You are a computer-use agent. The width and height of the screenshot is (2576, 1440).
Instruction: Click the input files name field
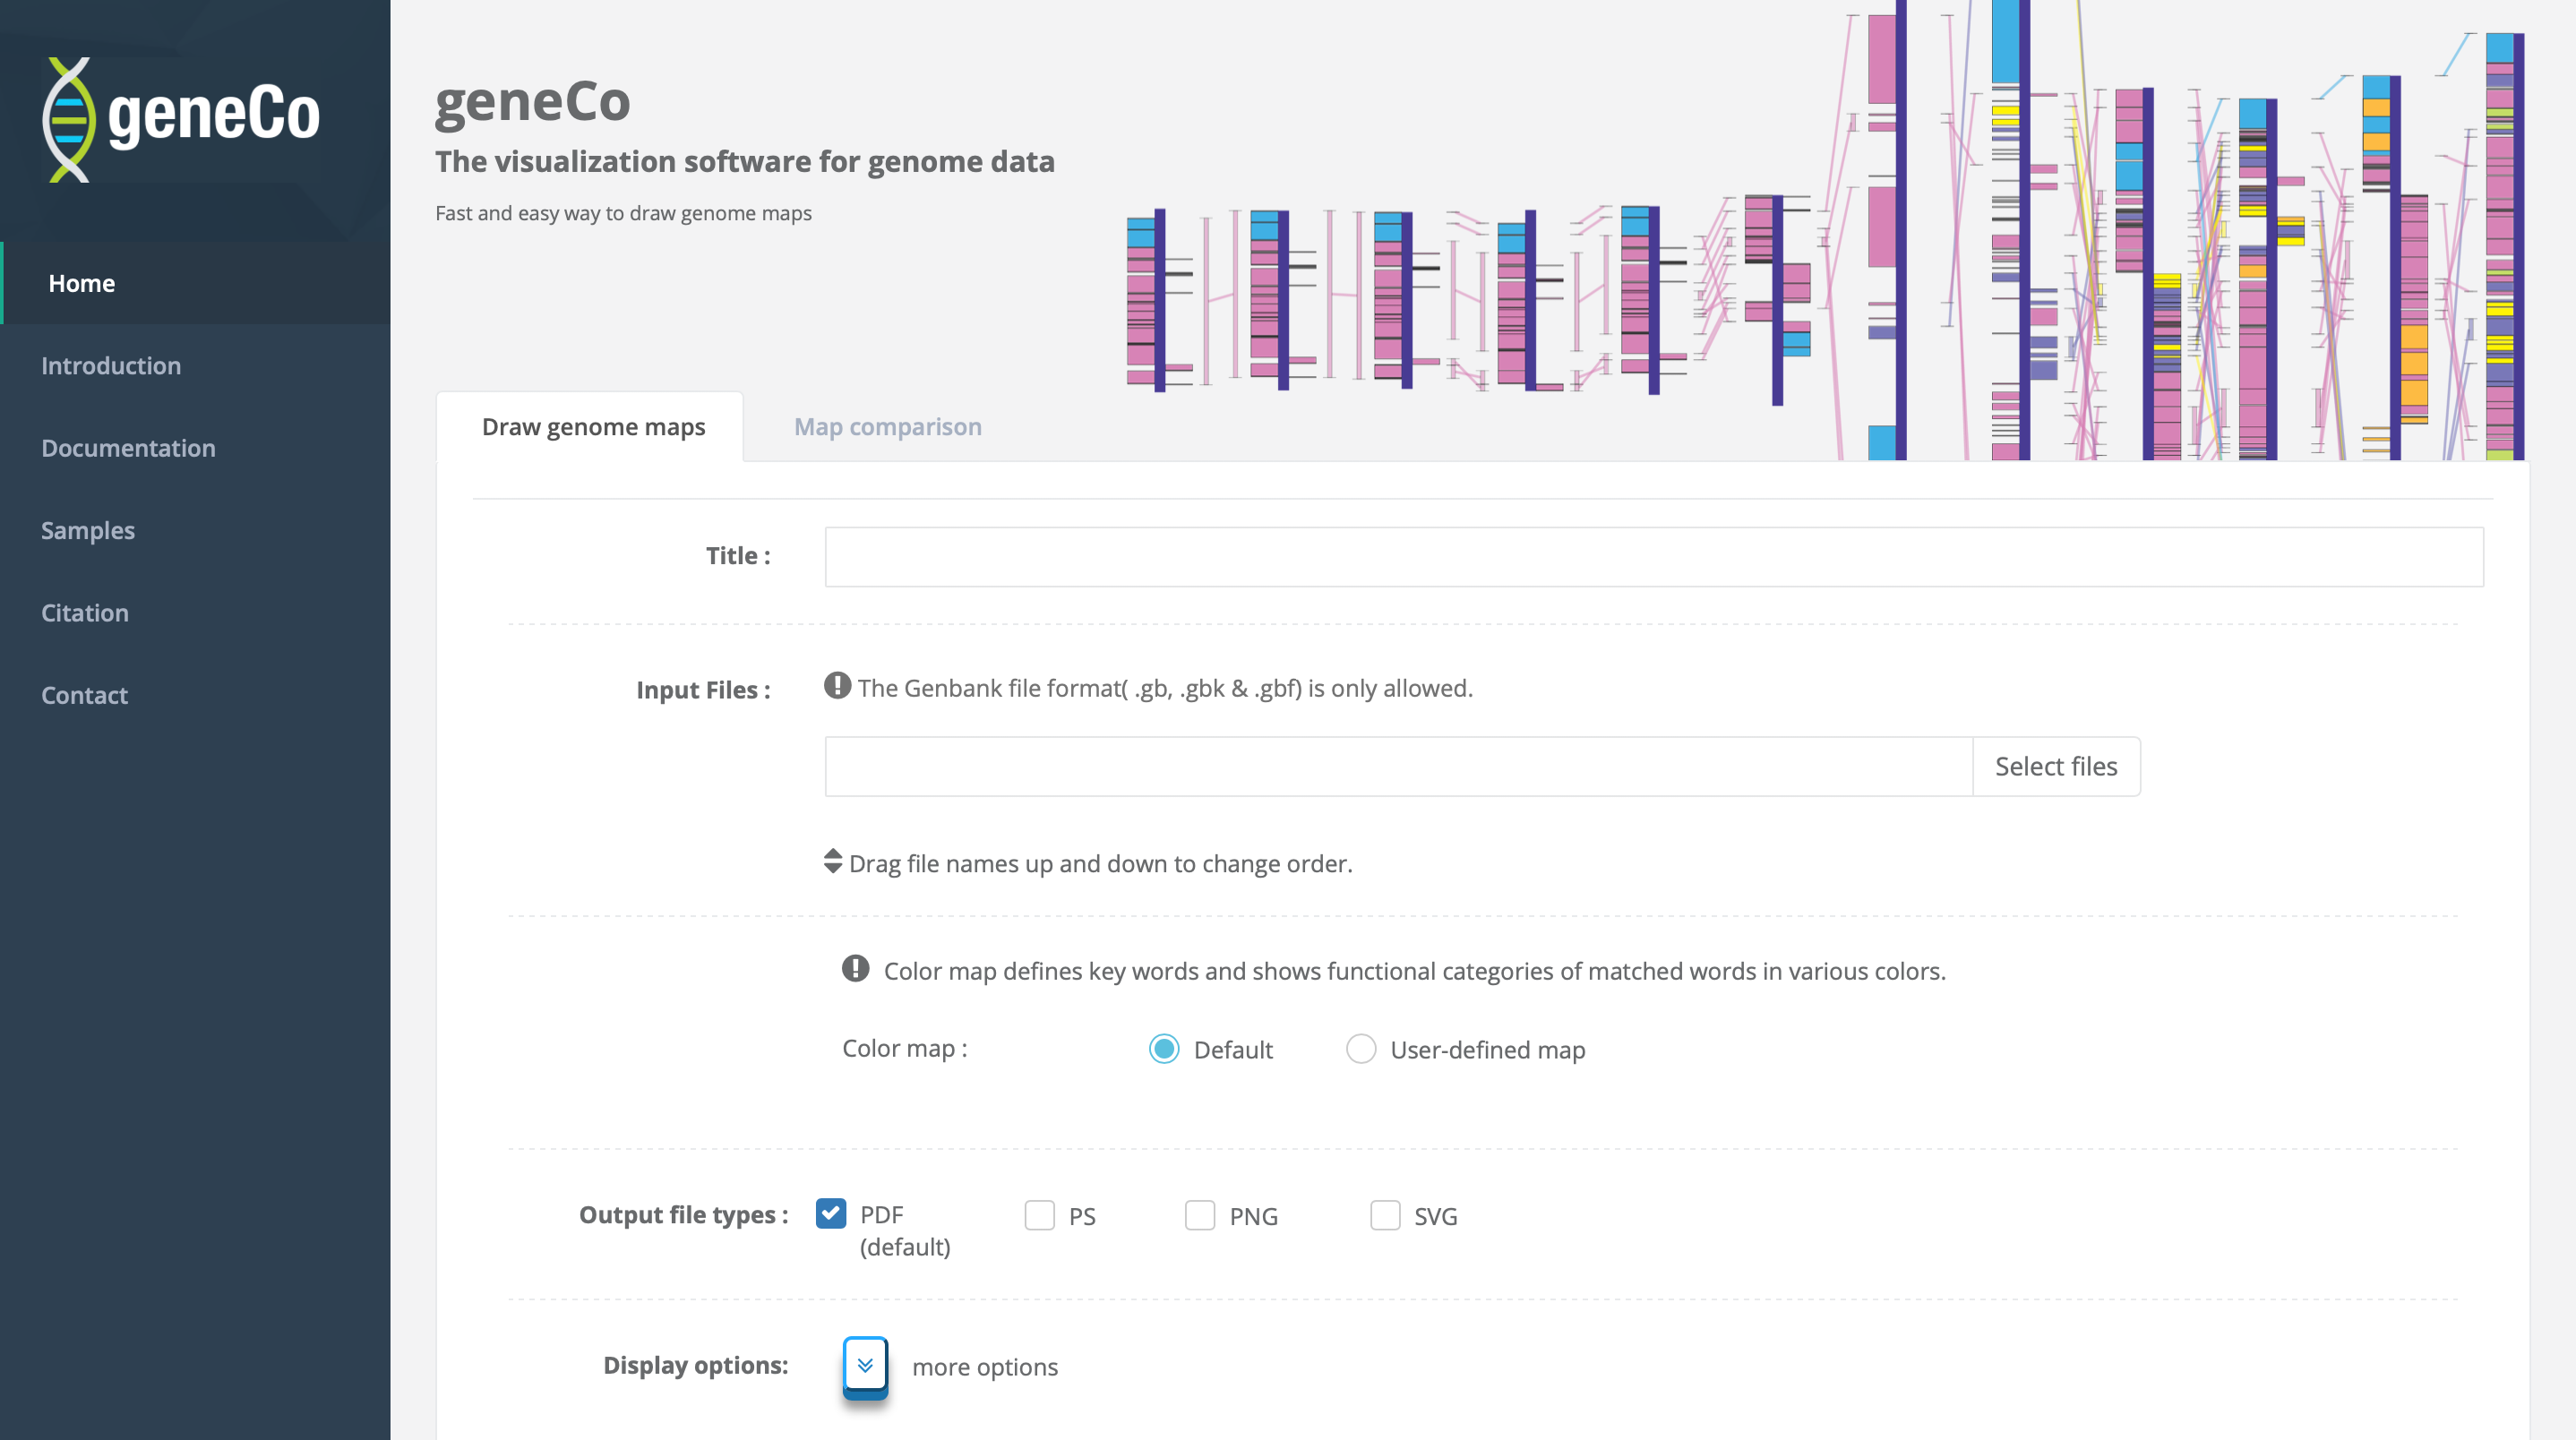coord(1397,767)
